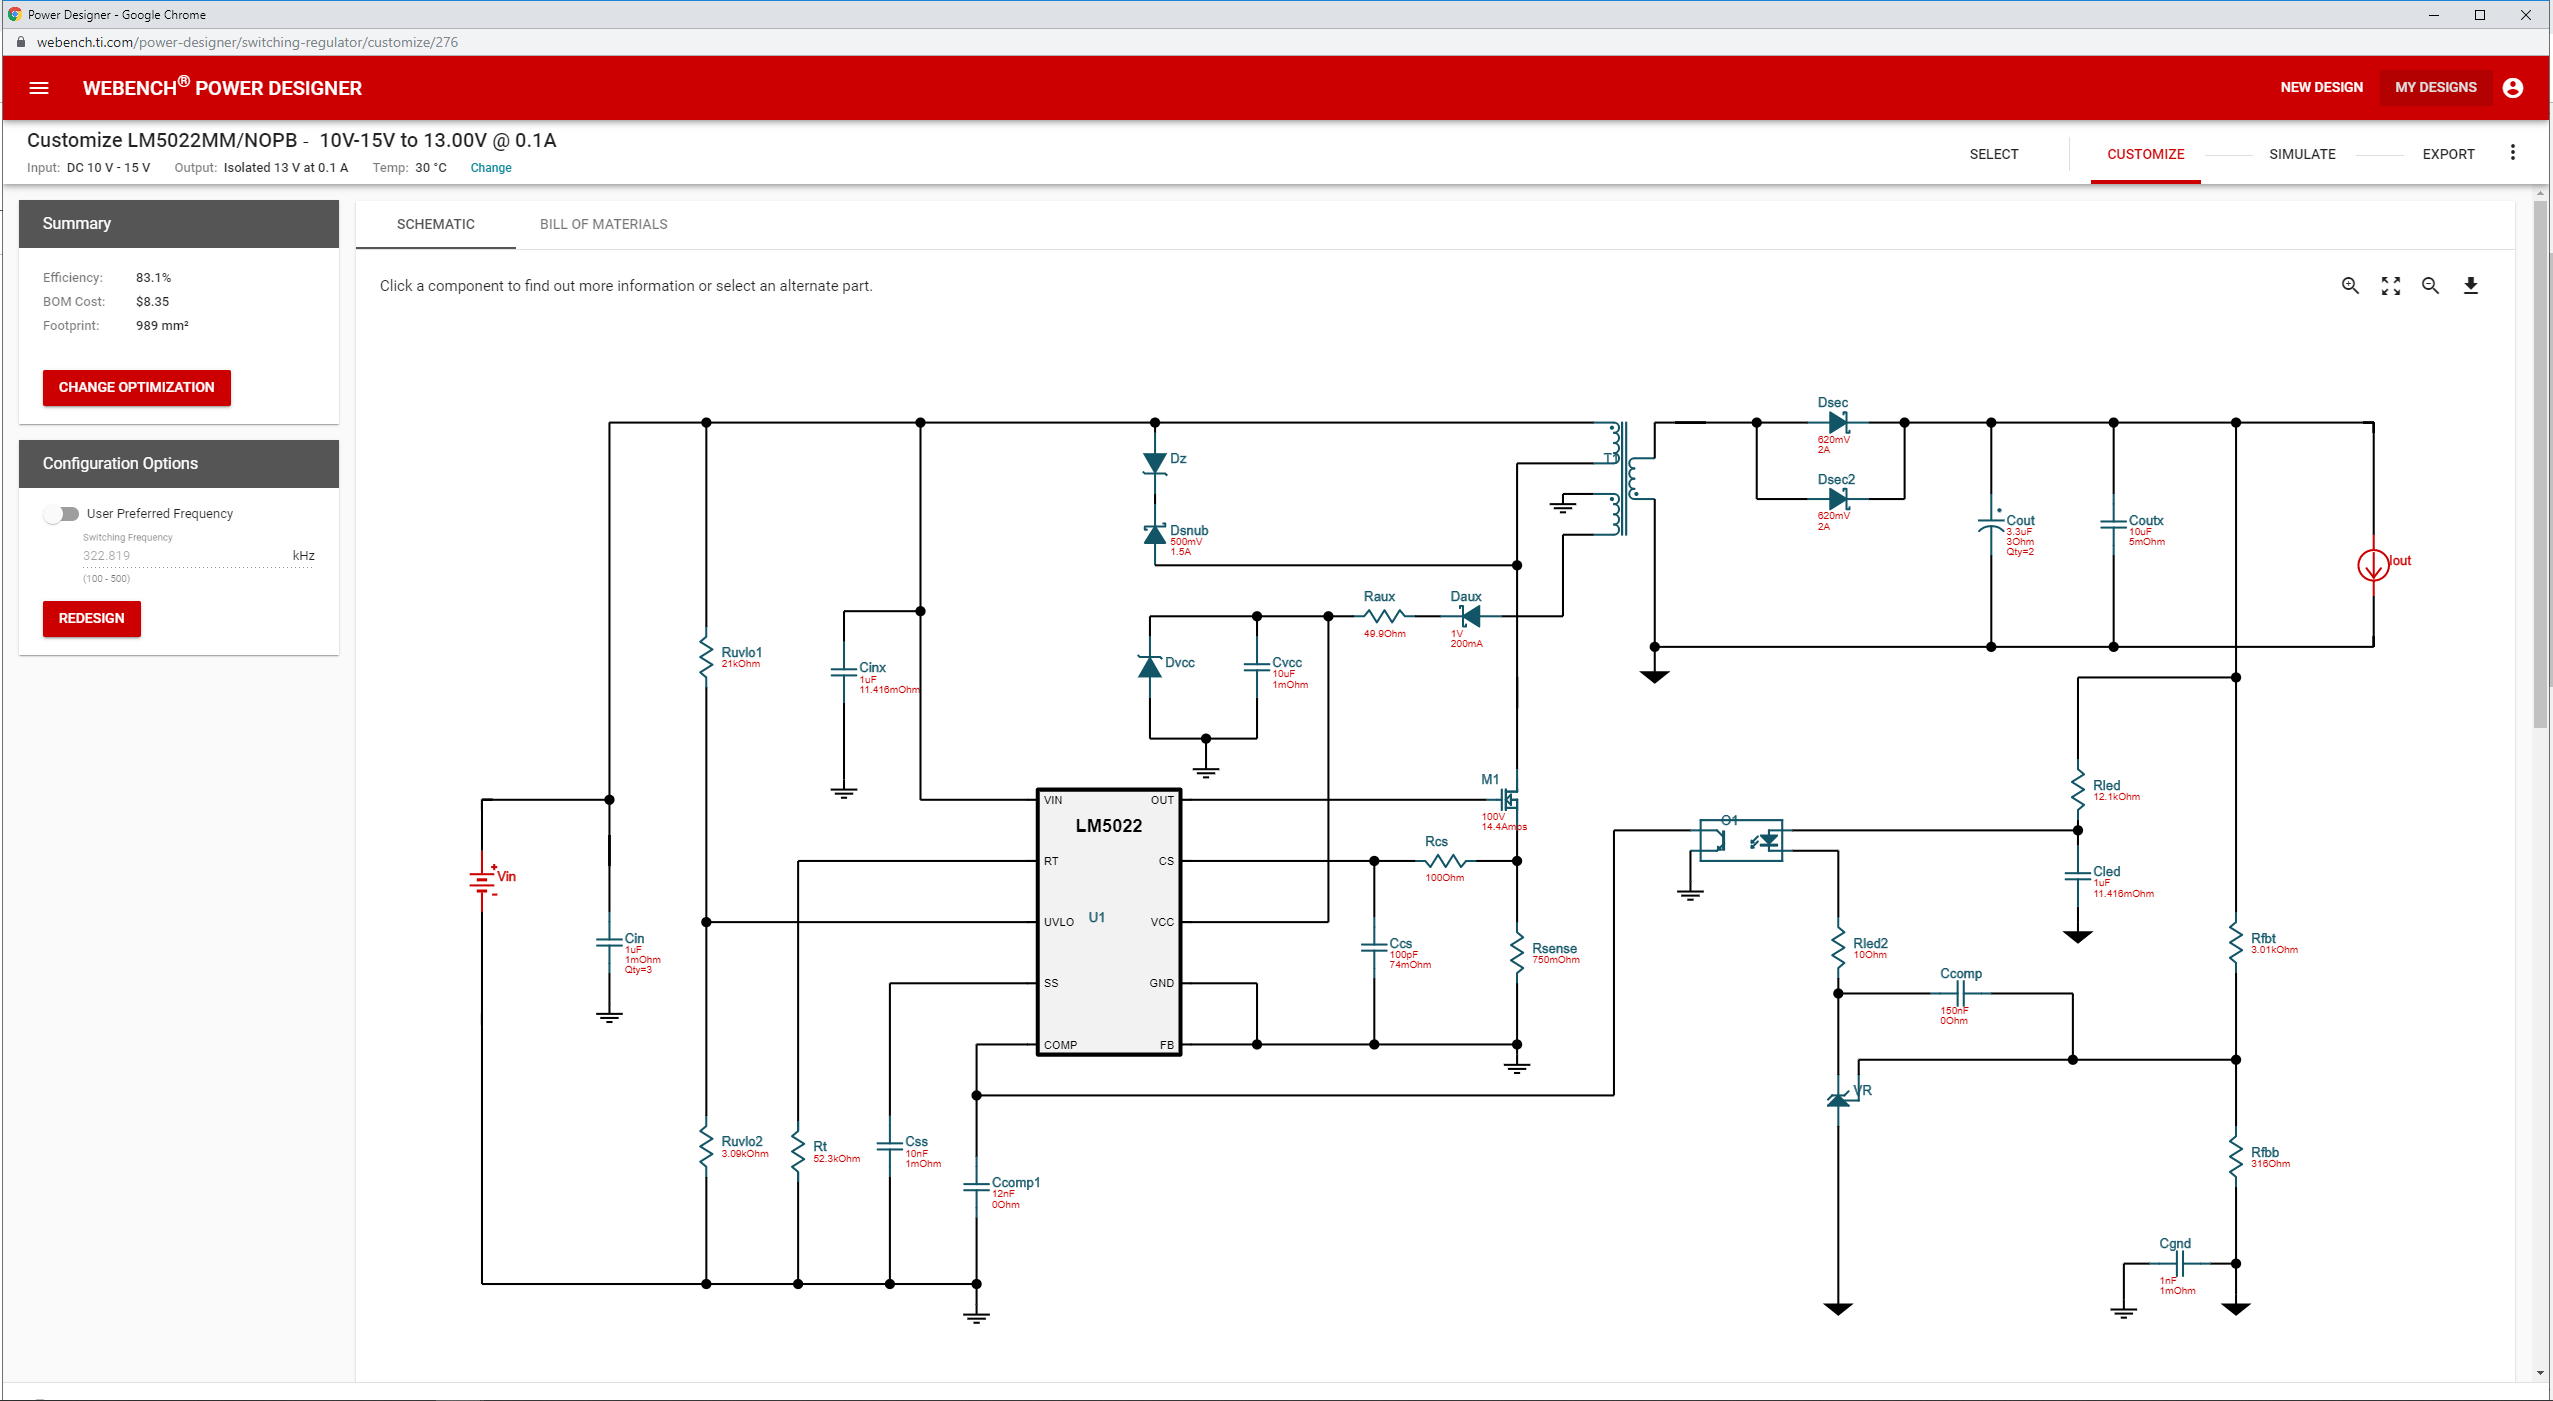Select the Dz zener diode
This screenshot has width=2553, height=1401.
1155,462
